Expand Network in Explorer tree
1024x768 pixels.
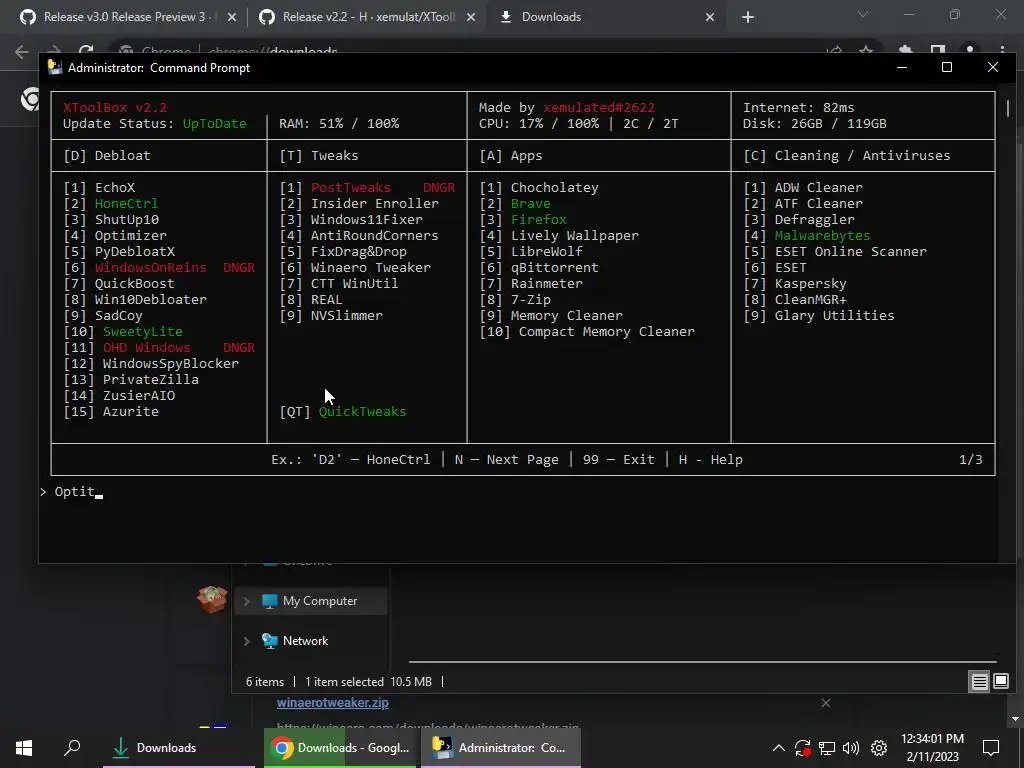click(x=247, y=641)
